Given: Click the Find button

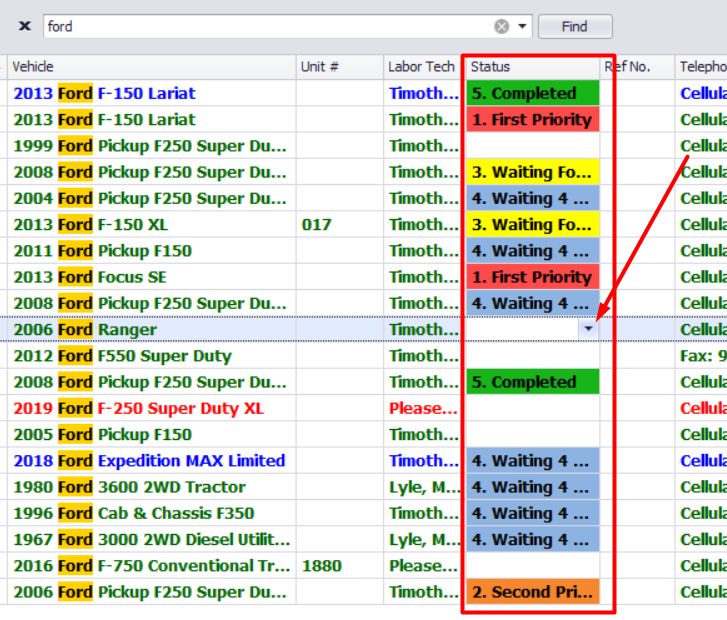Looking at the screenshot, I should (575, 26).
